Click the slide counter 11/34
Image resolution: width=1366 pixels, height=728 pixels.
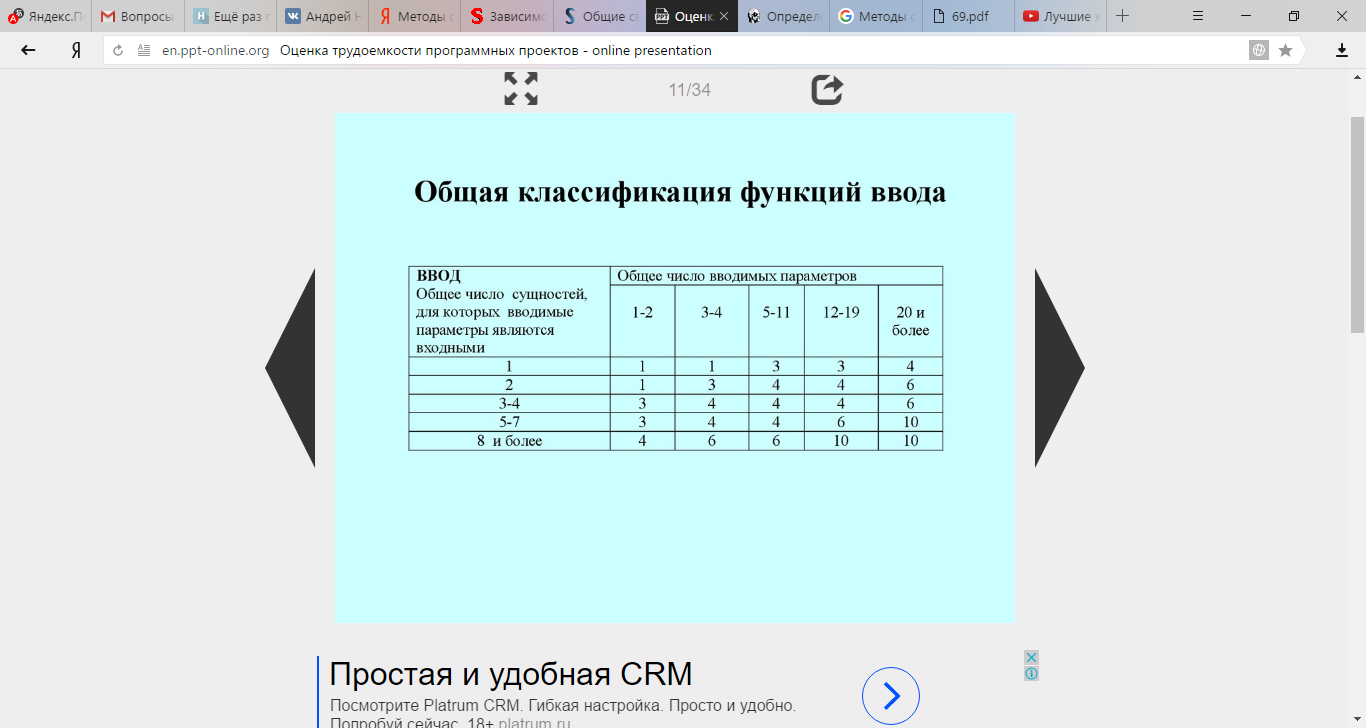[690, 90]
